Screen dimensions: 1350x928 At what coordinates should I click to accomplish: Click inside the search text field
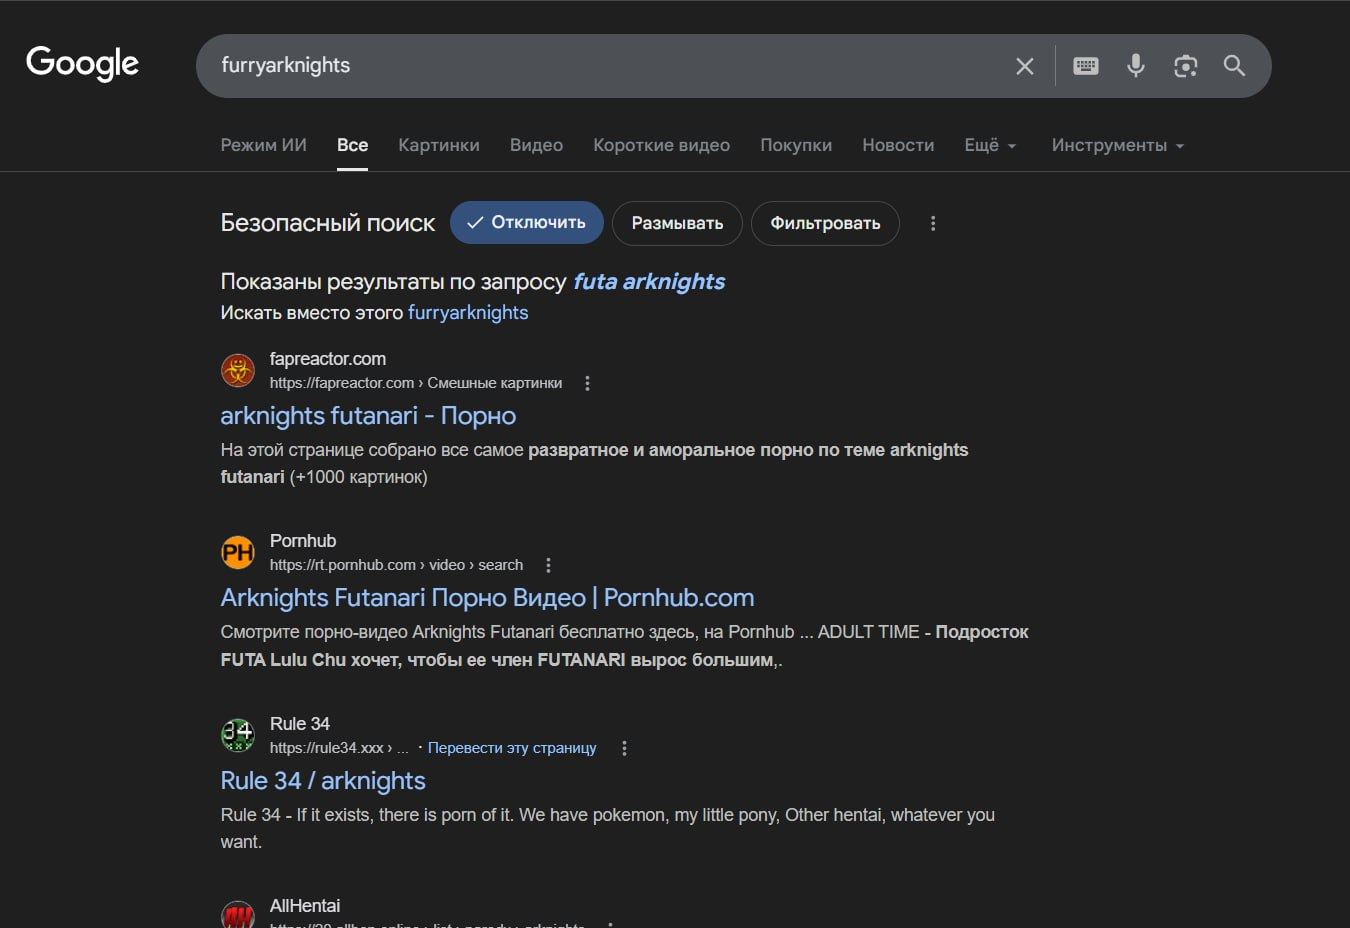point(600,66)
